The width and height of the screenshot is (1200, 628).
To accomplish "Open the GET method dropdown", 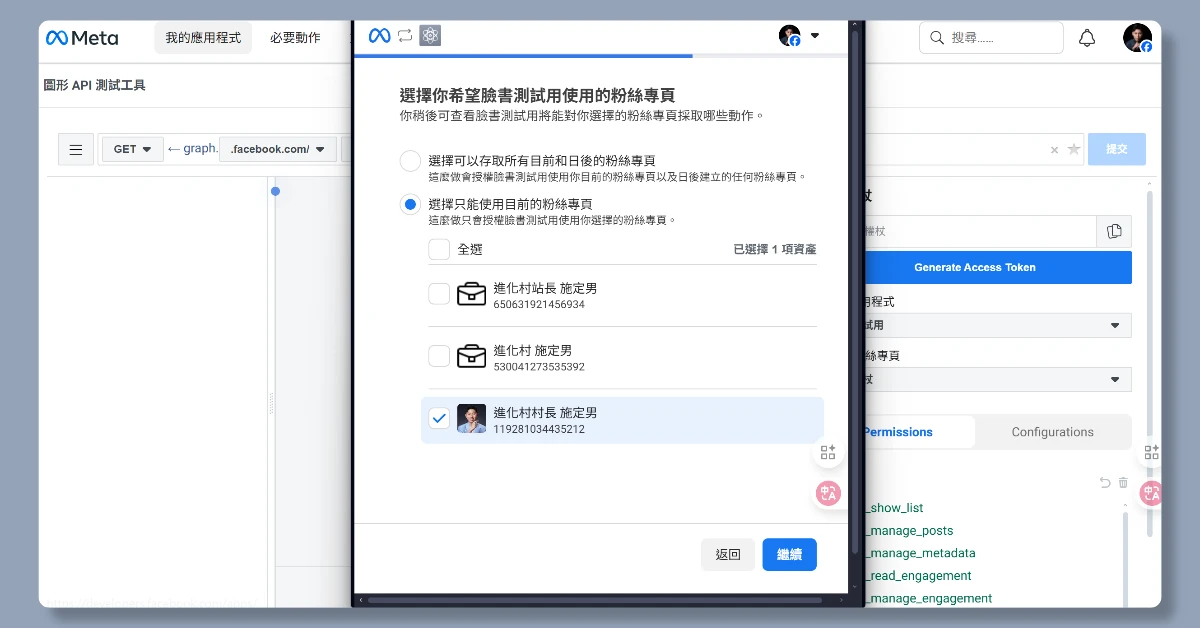I will [132, 150].
